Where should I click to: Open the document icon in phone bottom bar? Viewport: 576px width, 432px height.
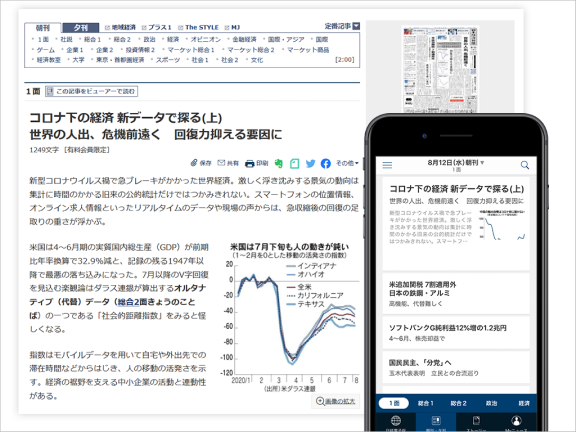[476, 421]
